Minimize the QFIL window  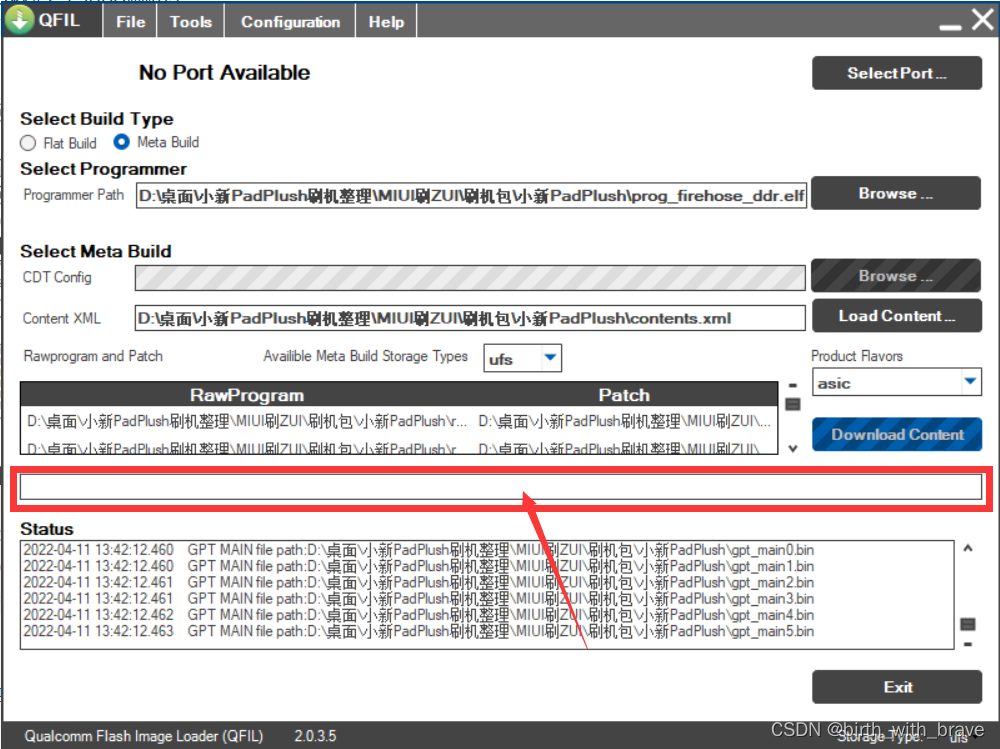tap(950, 27)
